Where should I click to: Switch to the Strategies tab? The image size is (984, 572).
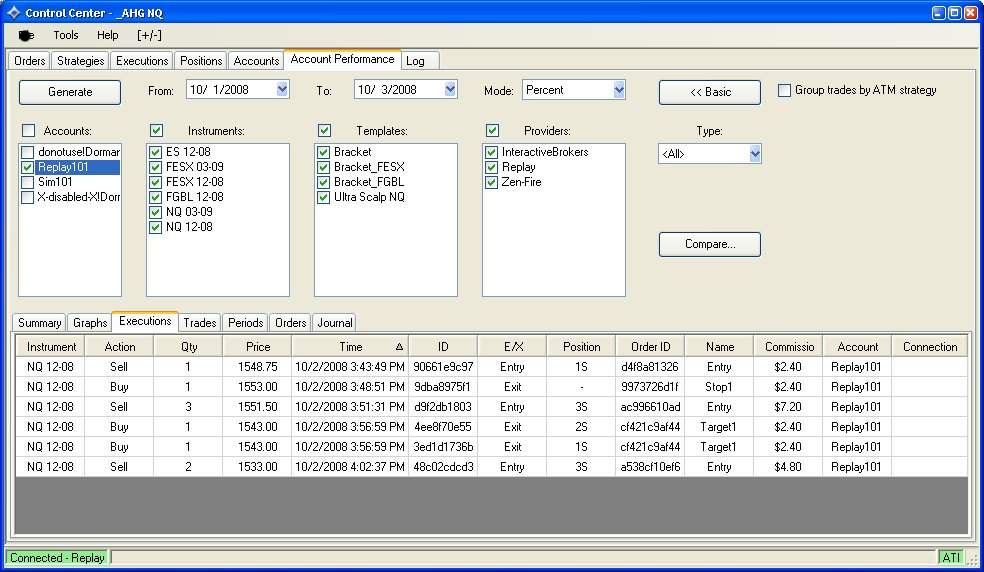coord(80,61)
